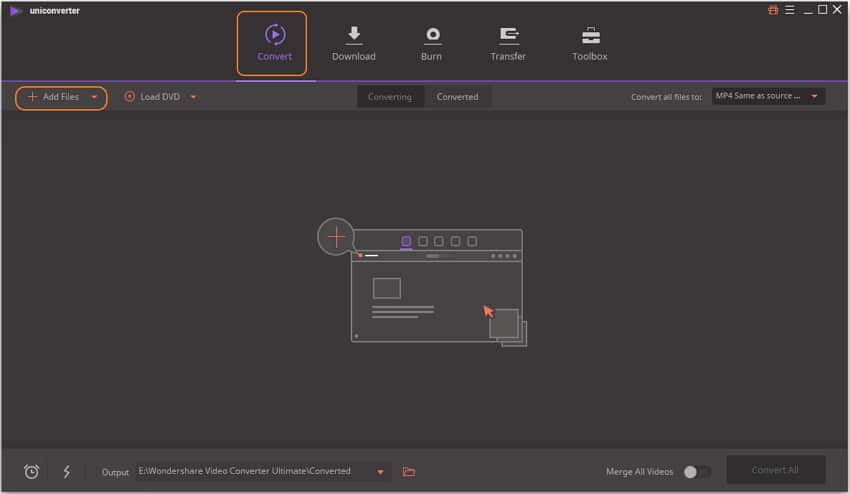Open the MP4 output format dropdown
Image resolution: width=850 pixels, height=494 pixels.
[x=767, y=96]
